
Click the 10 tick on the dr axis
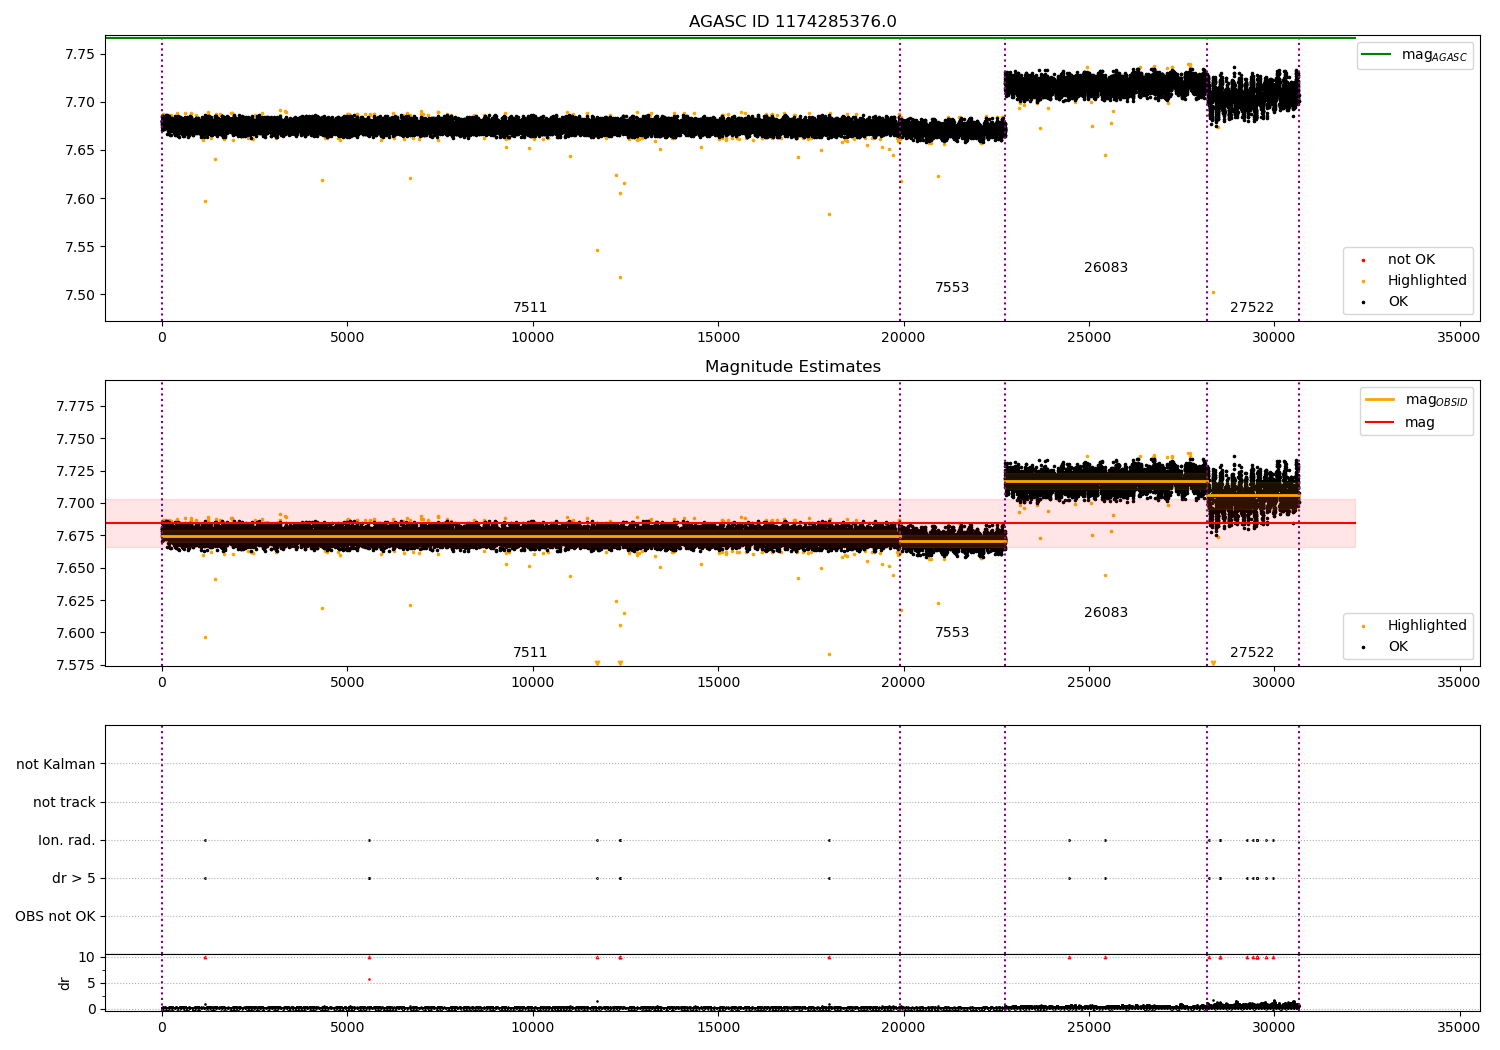(x=88, y=957)
